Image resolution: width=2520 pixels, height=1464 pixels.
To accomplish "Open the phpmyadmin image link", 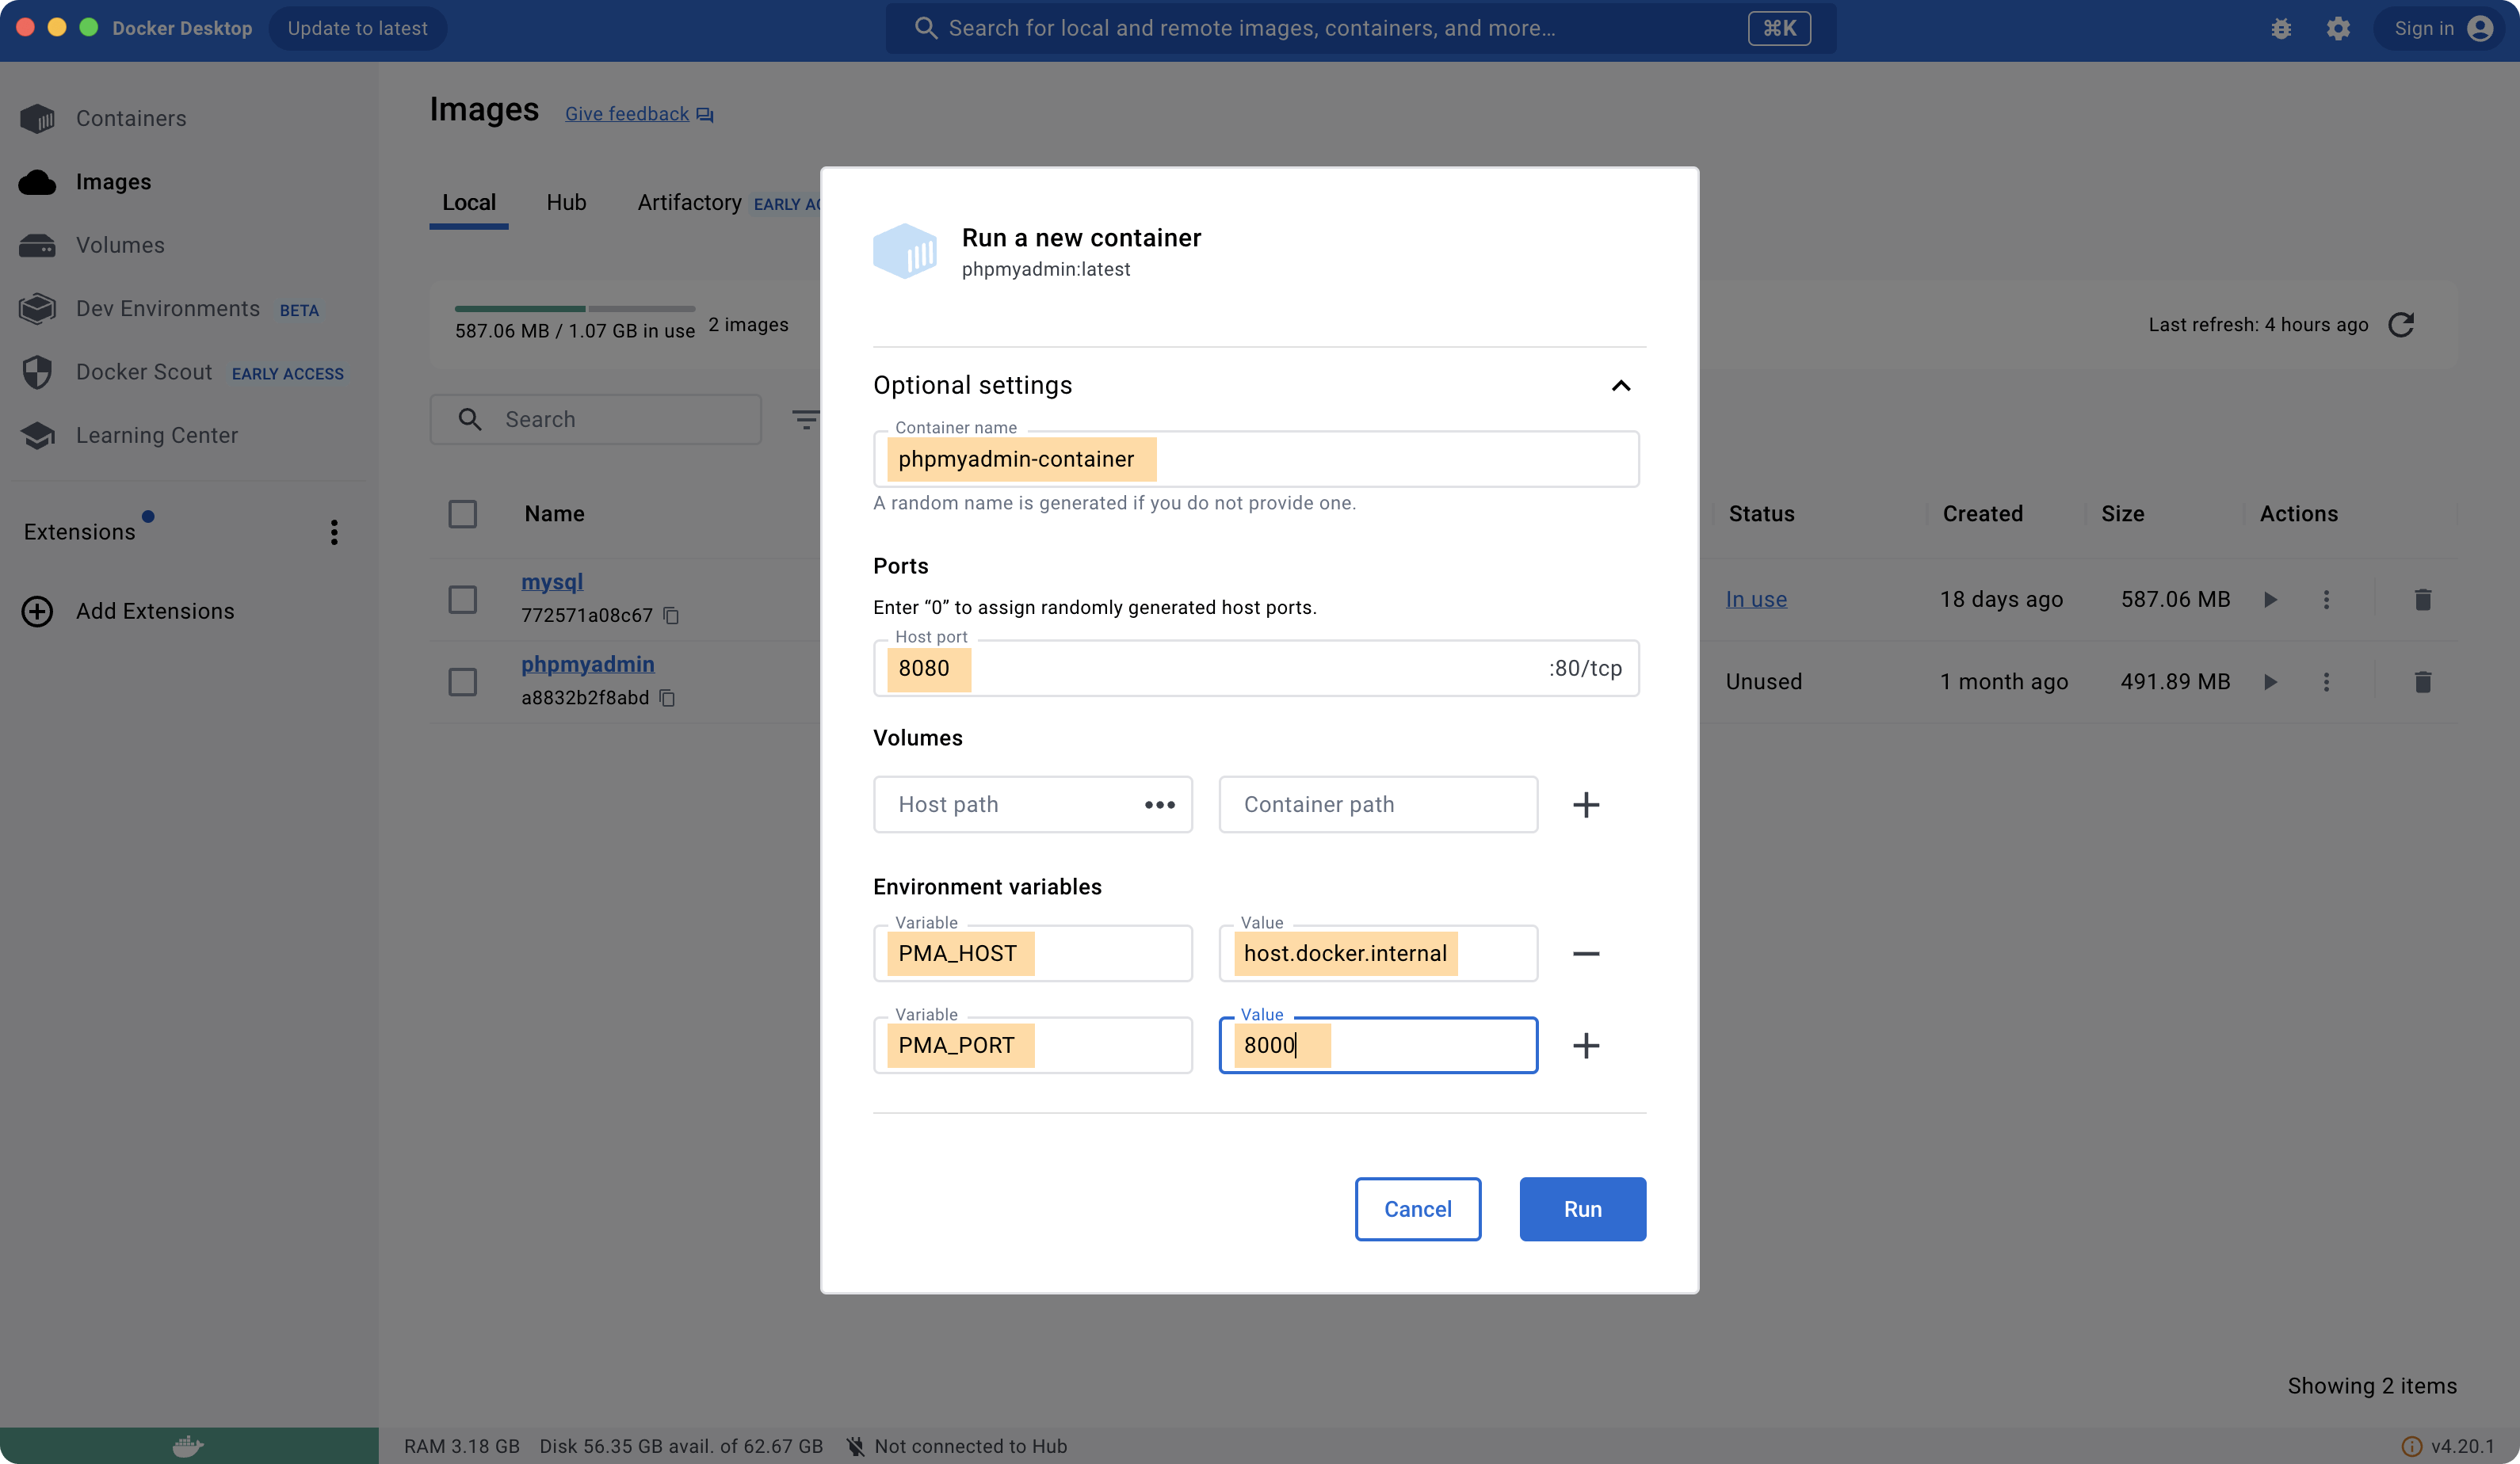I will [x=588, y=664].
